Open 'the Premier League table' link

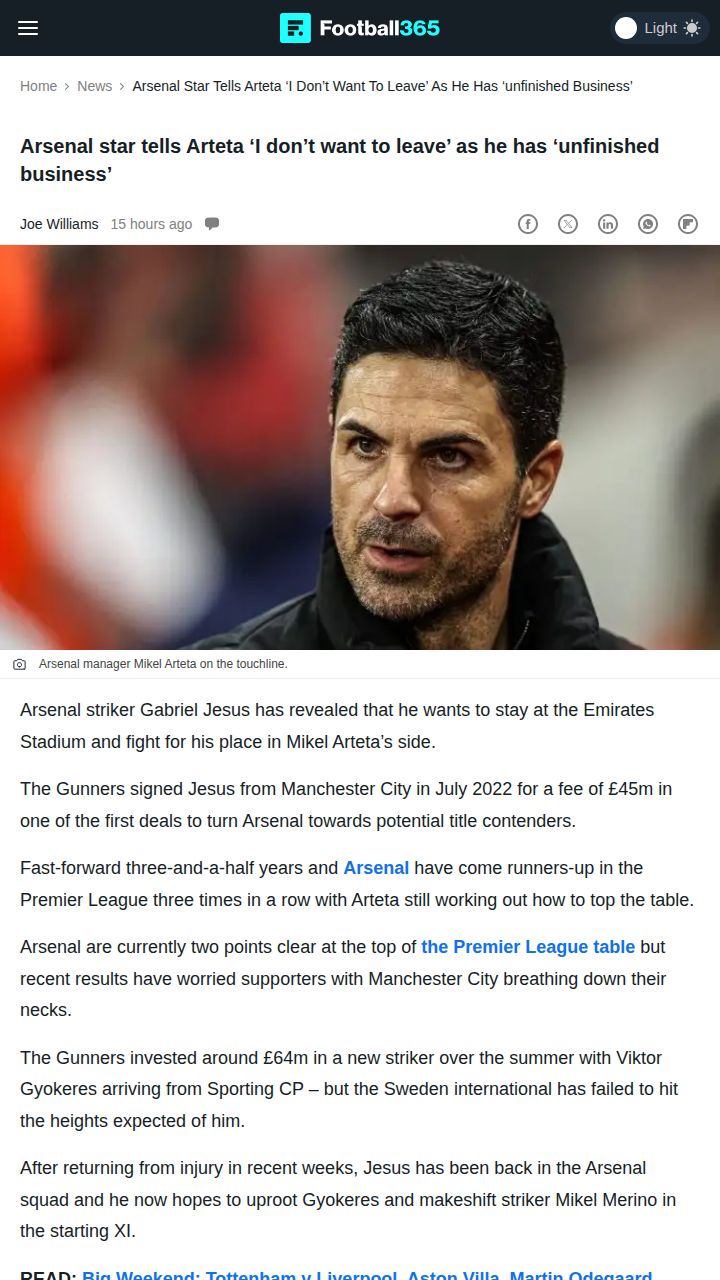[528, 947]
